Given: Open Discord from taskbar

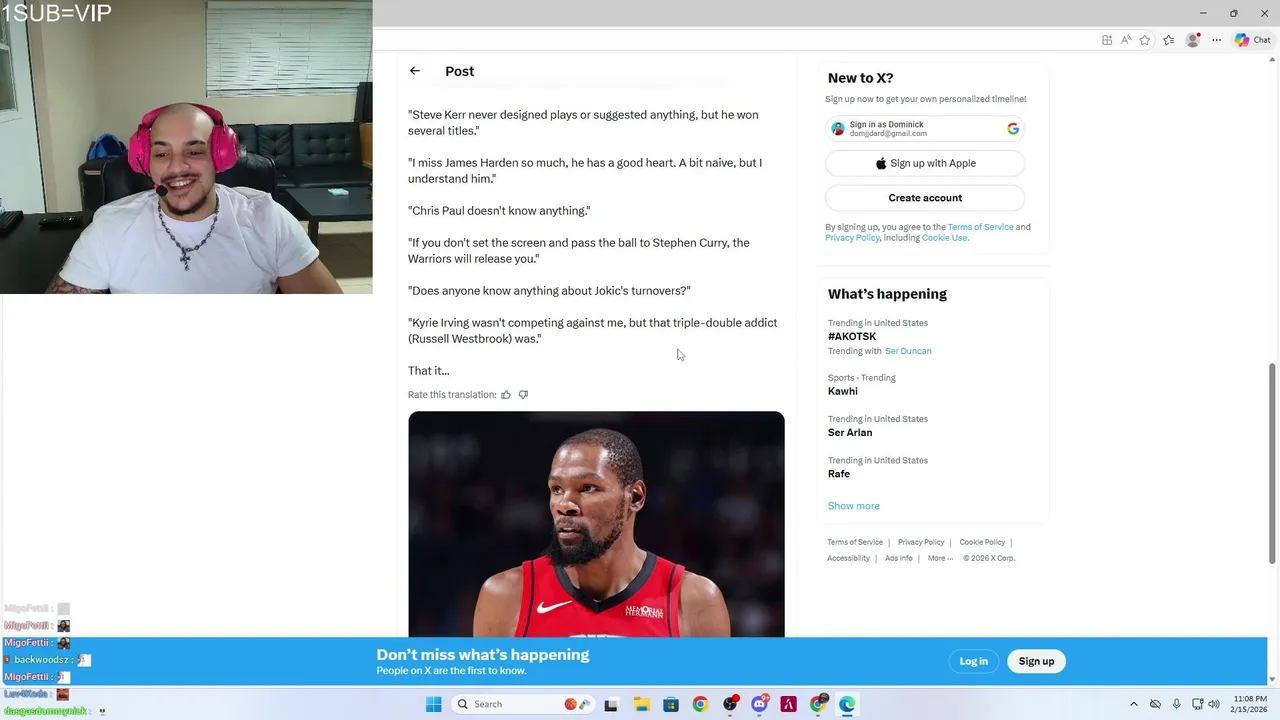Looking at the screenshot, I should pyautogui.click(x=759, y=704).
